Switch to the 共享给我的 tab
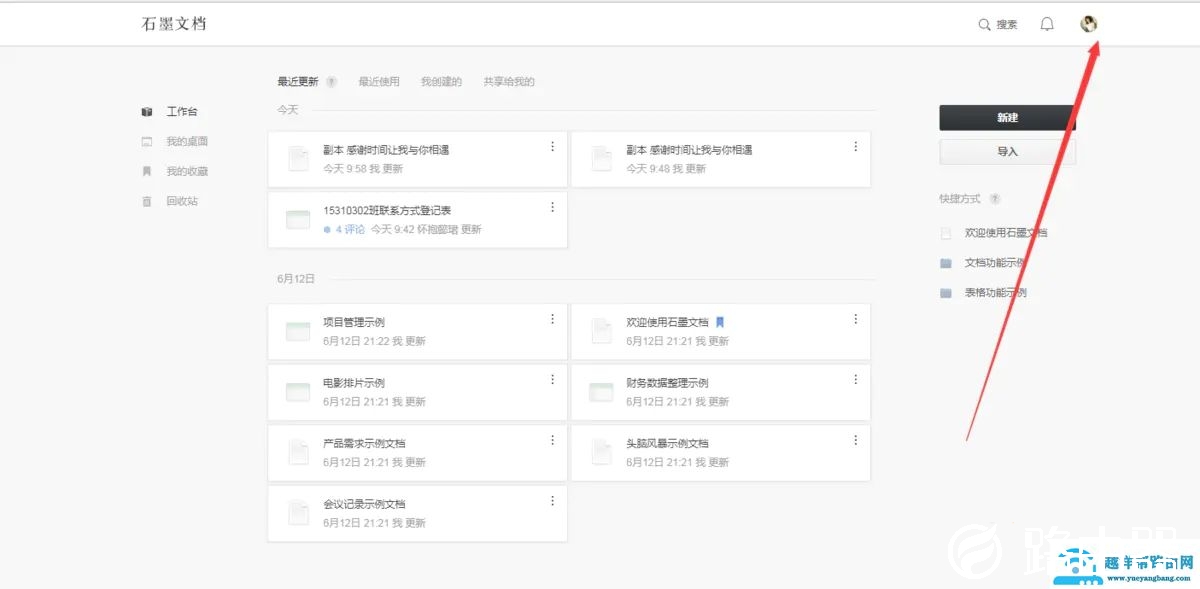1200x589 pixels. (x=509, y=82)
